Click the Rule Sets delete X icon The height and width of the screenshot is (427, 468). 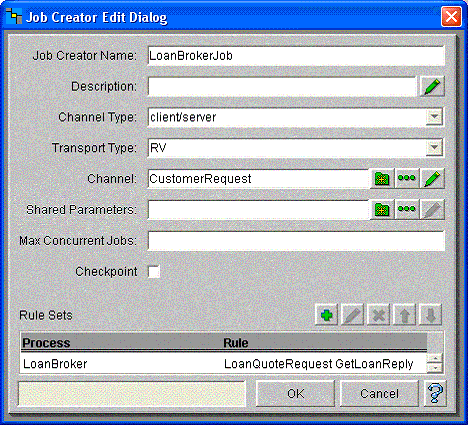378,315
